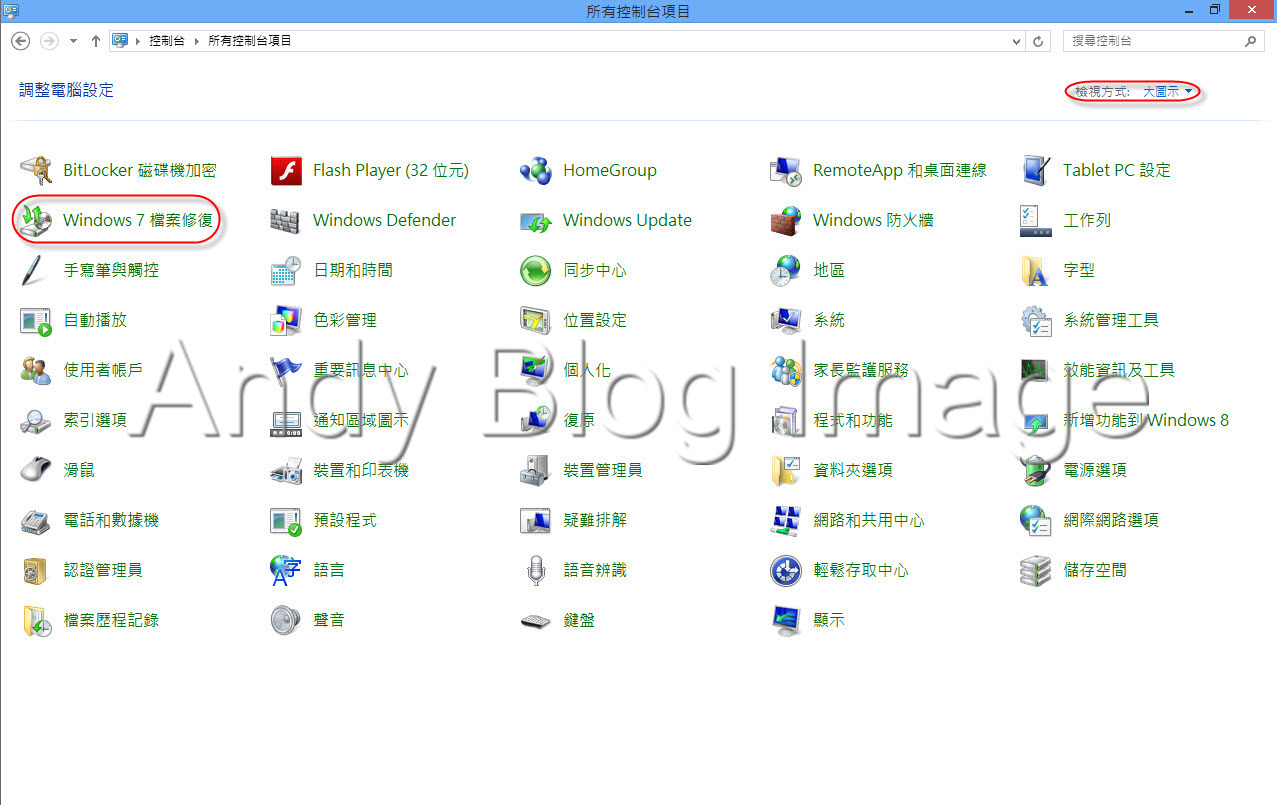Click the 控制台 breadcrumb segment
The image size is (1277, 805).
pyautogui.click(x=167, y=41)
